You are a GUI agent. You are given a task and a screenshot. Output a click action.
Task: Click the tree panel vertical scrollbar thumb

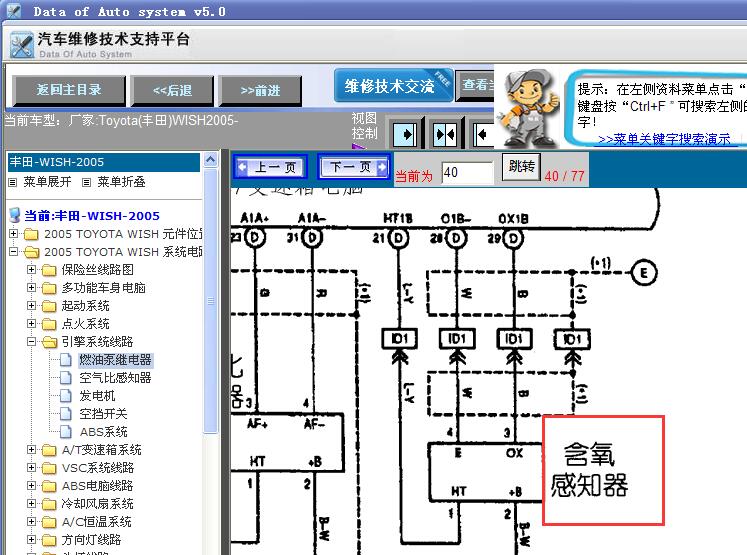(211, 301)
